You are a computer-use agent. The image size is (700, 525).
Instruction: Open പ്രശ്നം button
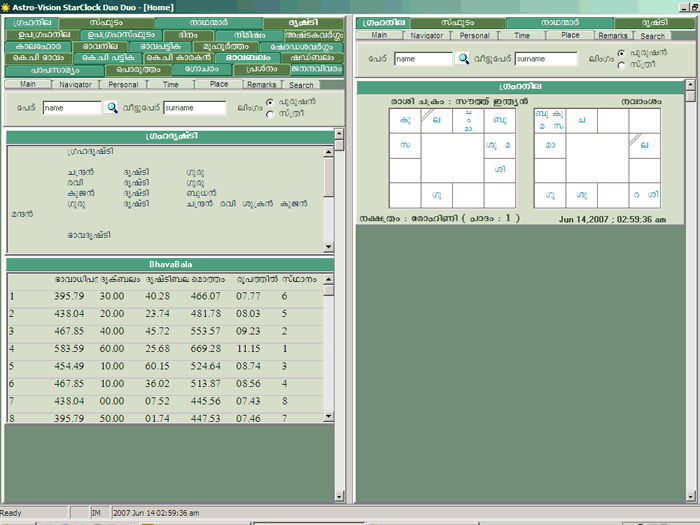261,70
